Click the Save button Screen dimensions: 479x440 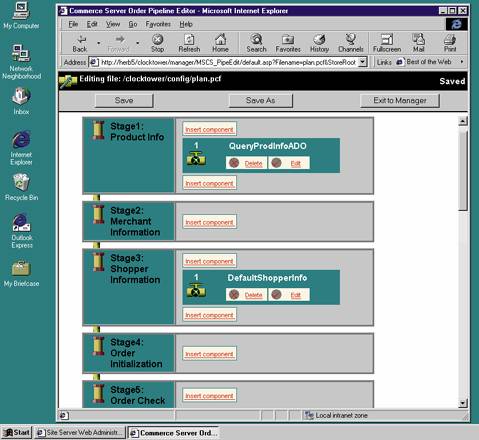click(x=124, y=101)
